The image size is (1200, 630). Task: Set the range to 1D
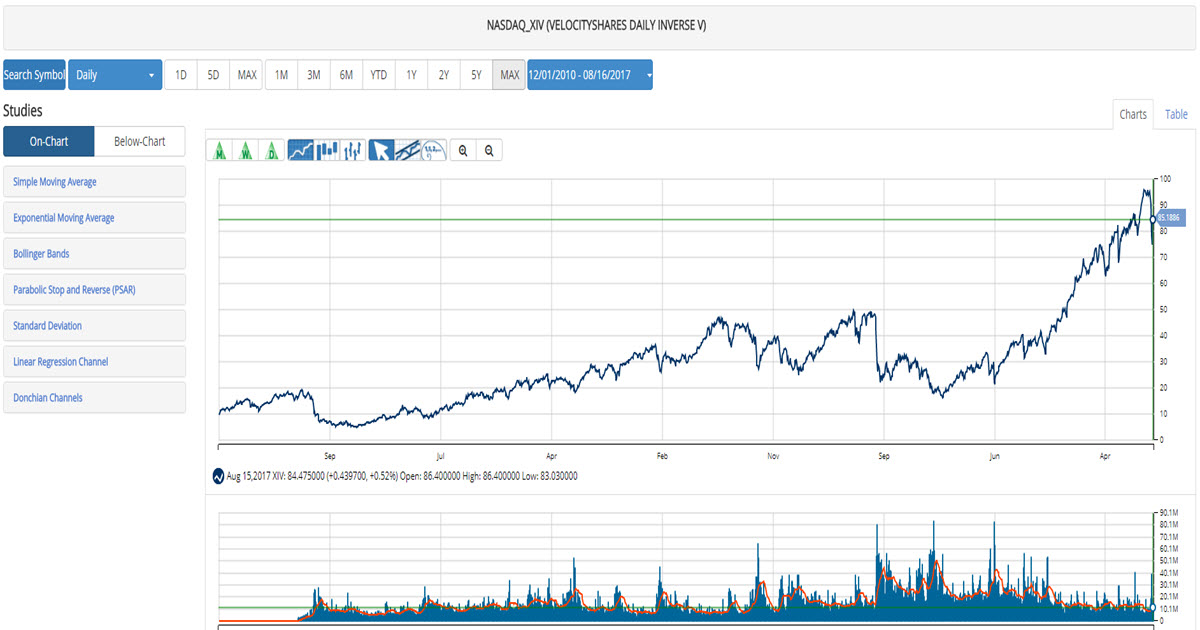click(x=181, y=75)
